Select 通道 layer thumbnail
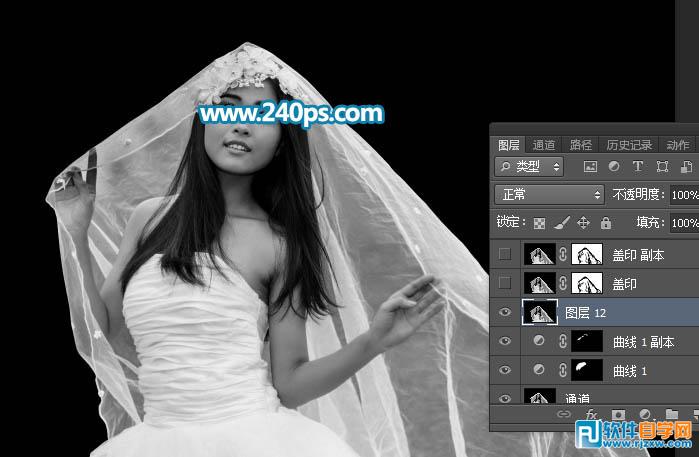Screen dimensions: 699x457 pyautogui.click(x=539, y=396)
